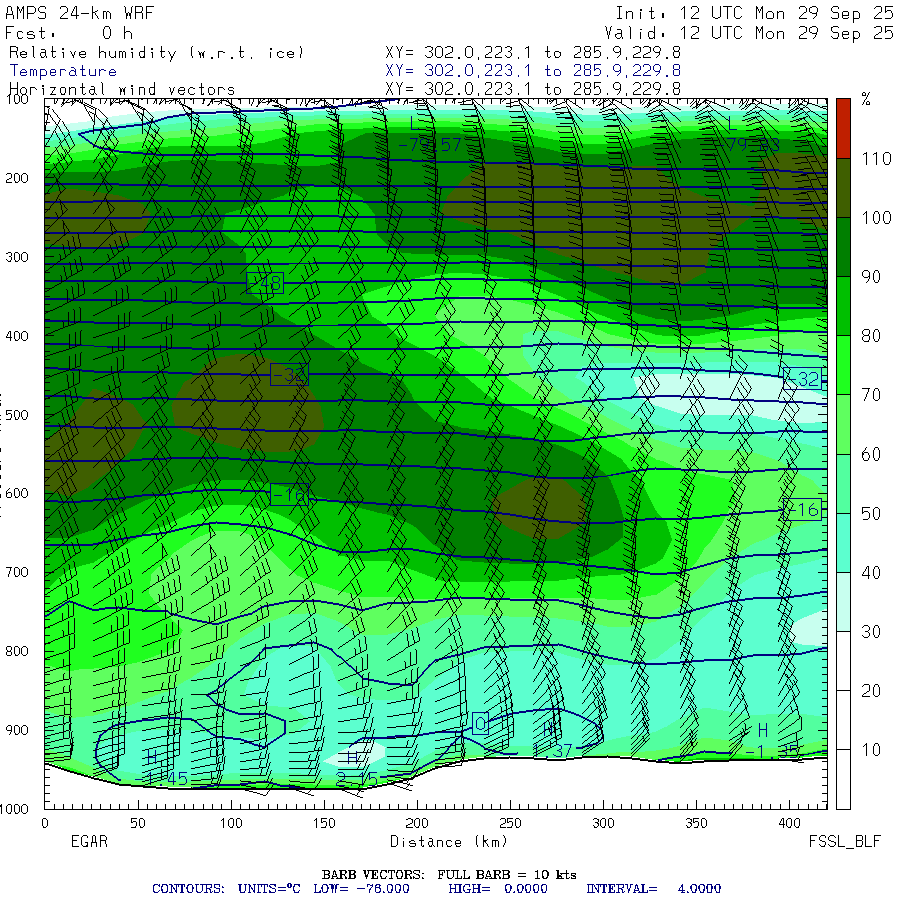Select the left boxed -16 contour label

[289, 495]
